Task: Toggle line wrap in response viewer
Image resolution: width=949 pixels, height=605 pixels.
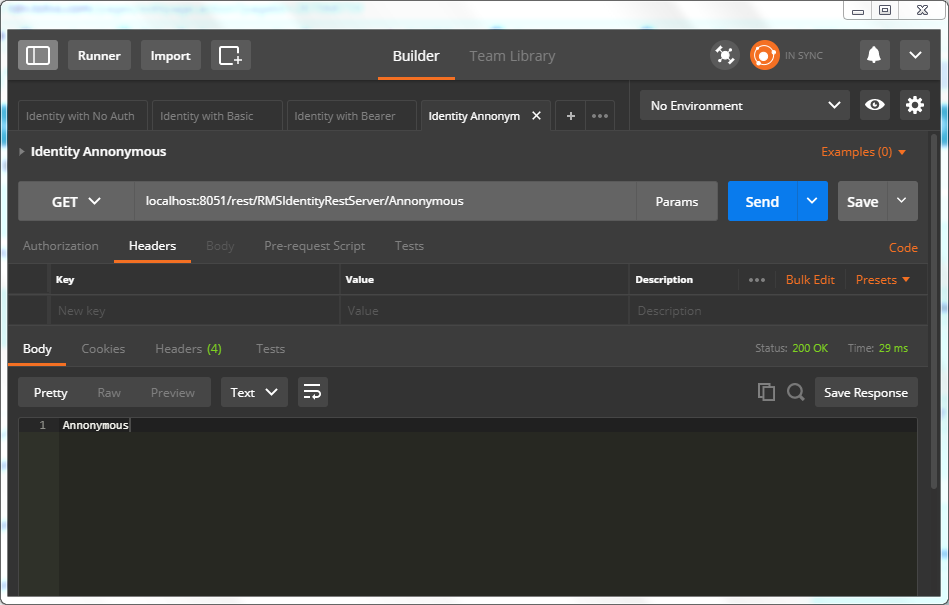Action: 312,392
